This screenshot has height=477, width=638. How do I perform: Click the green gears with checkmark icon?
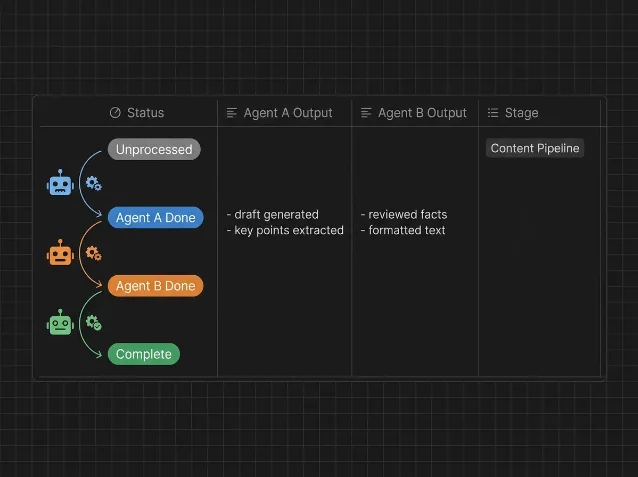click(94, 323)
